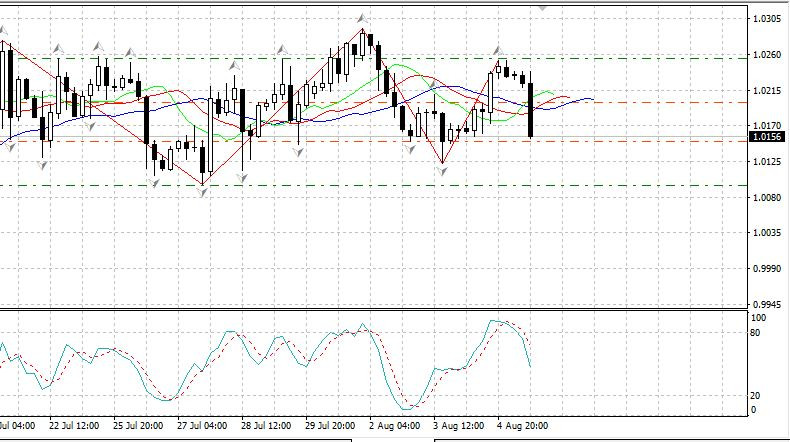Click the 28 Jul 12:00 time label
The width and height of the screenshot is (790, 442).
click(x=266, y=426)
